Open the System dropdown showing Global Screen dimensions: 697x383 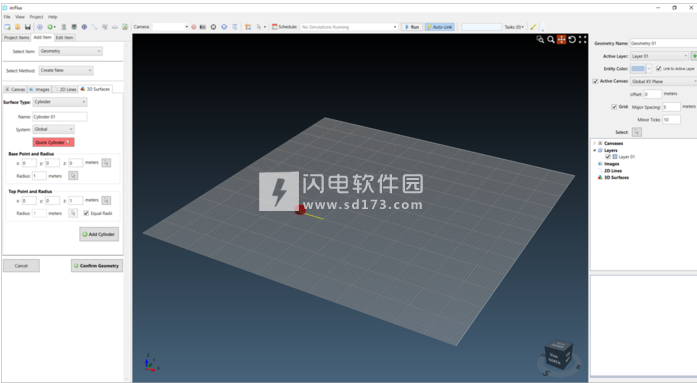[x=53, y=129]
